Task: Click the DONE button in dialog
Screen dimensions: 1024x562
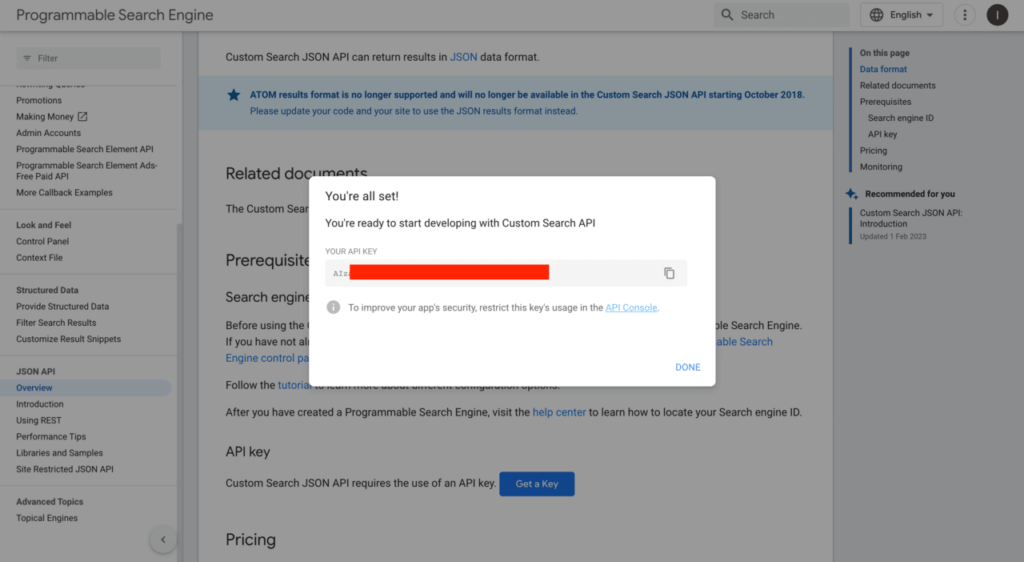Action: click(x=687, y=367)
